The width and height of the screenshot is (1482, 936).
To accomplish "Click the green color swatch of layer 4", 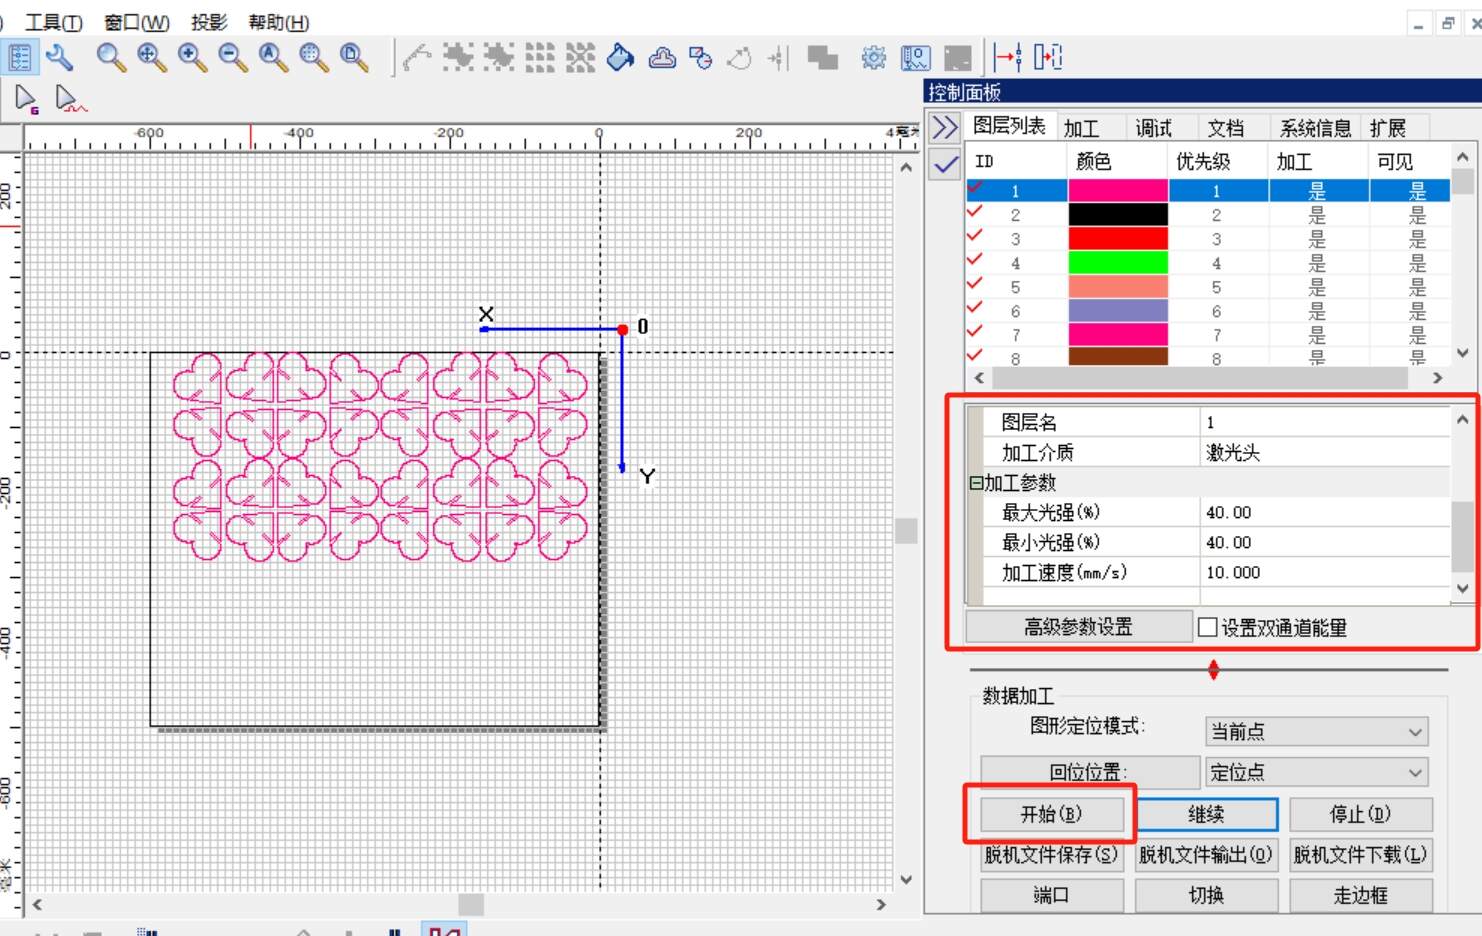I will click(1118, 263).
